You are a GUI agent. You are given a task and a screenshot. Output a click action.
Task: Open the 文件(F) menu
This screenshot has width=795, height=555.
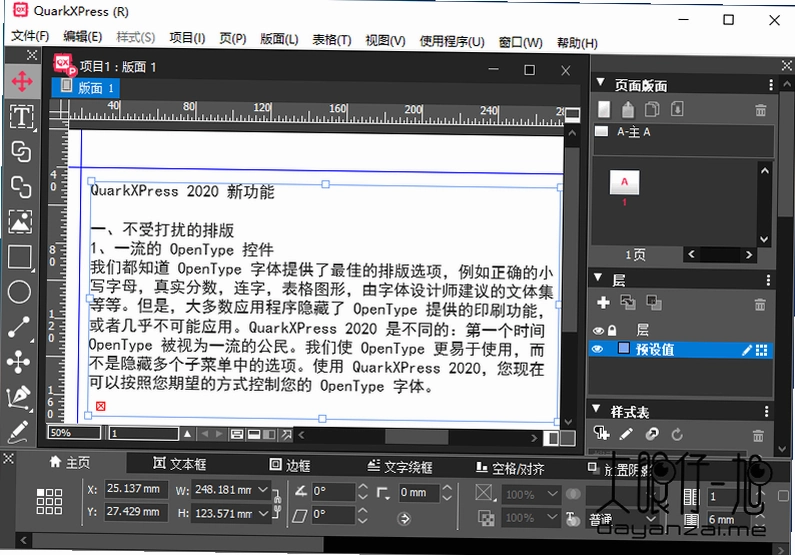click(x=30, y=35)
